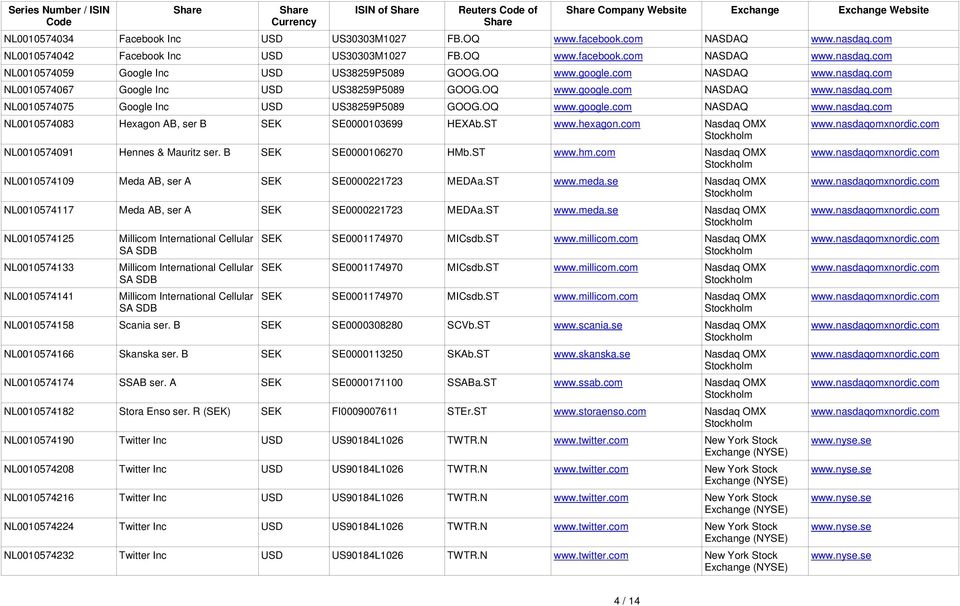960x606 pixels.
Task: Select Reuters code SSABa.ST
Action: point(471,383)
